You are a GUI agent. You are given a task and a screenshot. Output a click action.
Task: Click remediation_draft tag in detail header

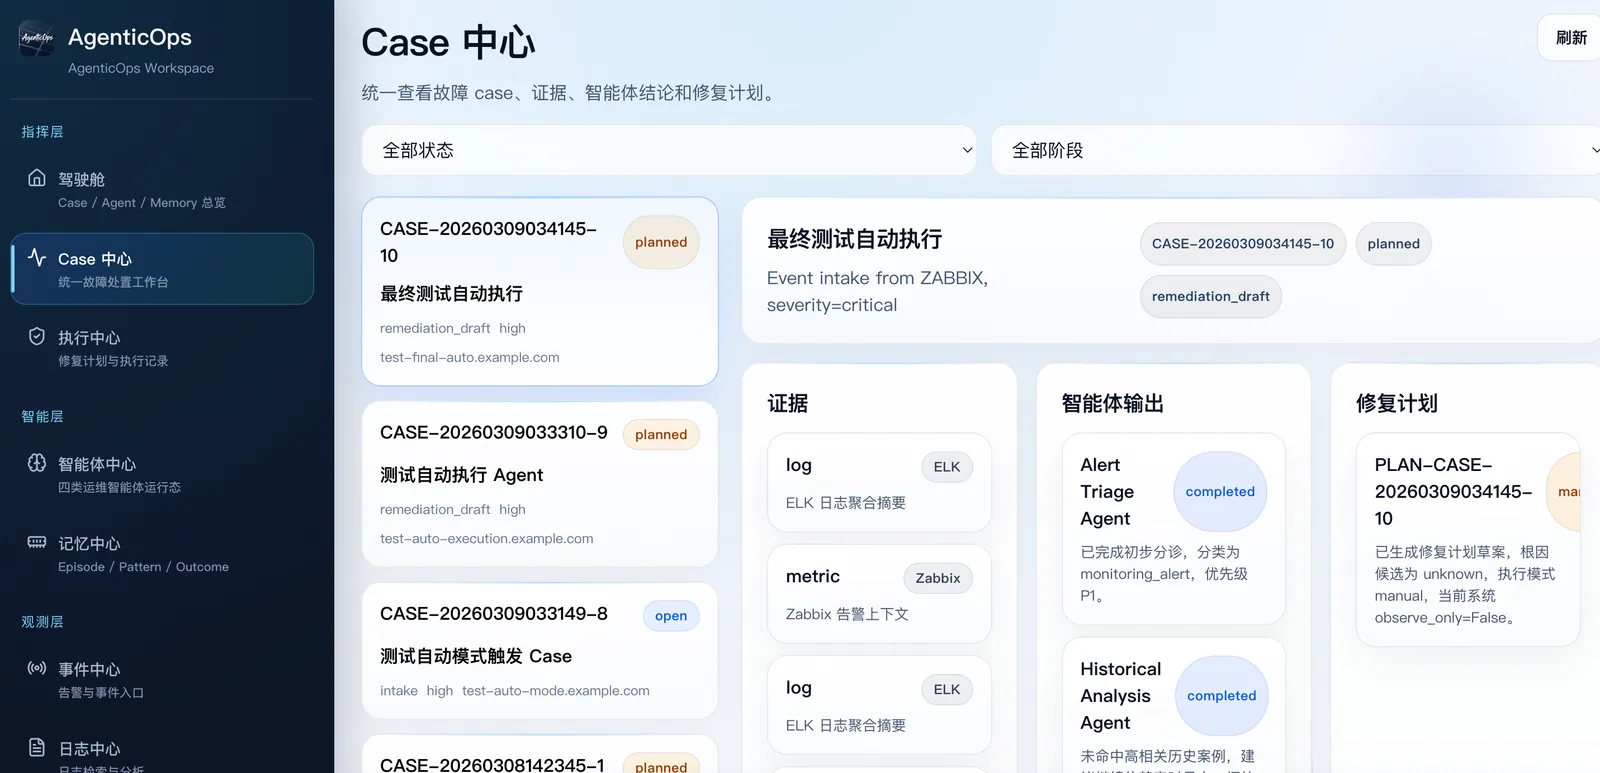point(1210,296)
